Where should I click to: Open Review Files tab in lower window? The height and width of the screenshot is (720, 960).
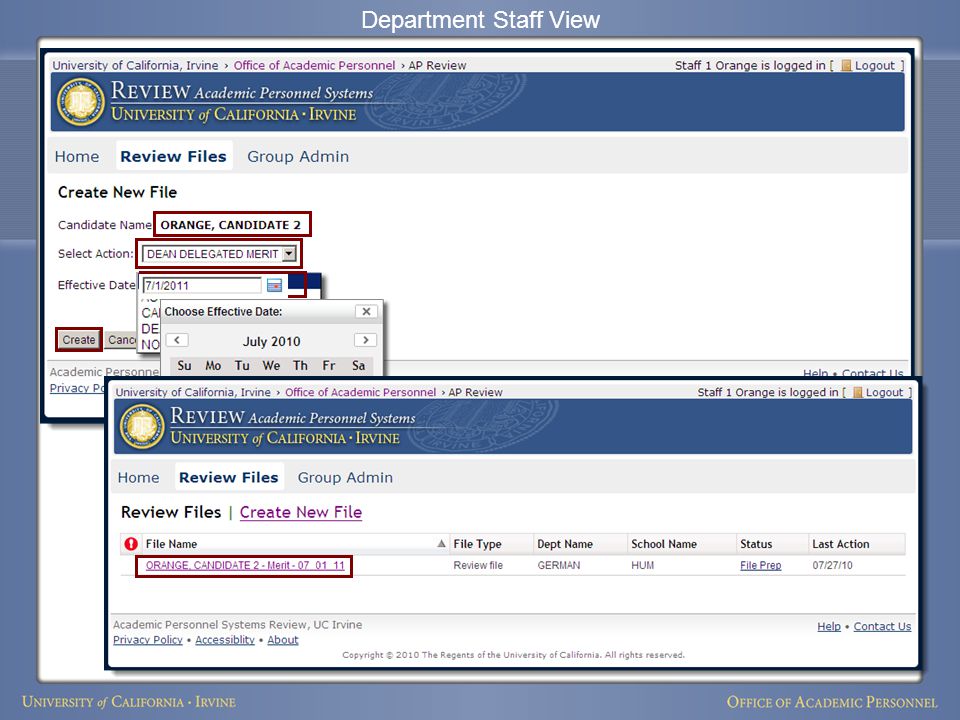click(x=228, y=478)
